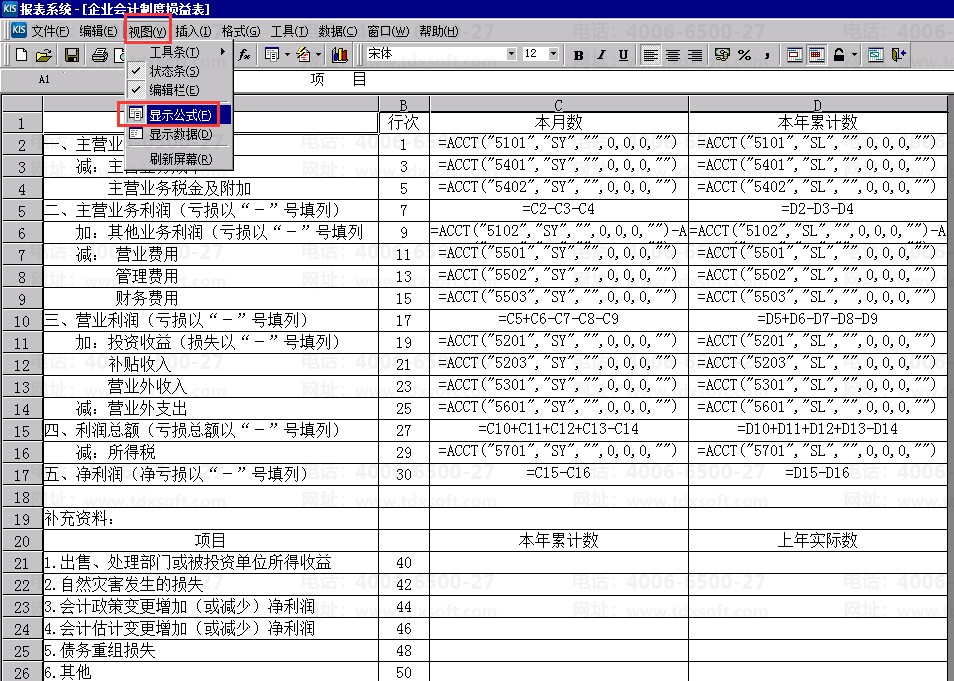Open the font size dropdown showing 12
This screenshot has width=954, height=681.
(554, 54)
